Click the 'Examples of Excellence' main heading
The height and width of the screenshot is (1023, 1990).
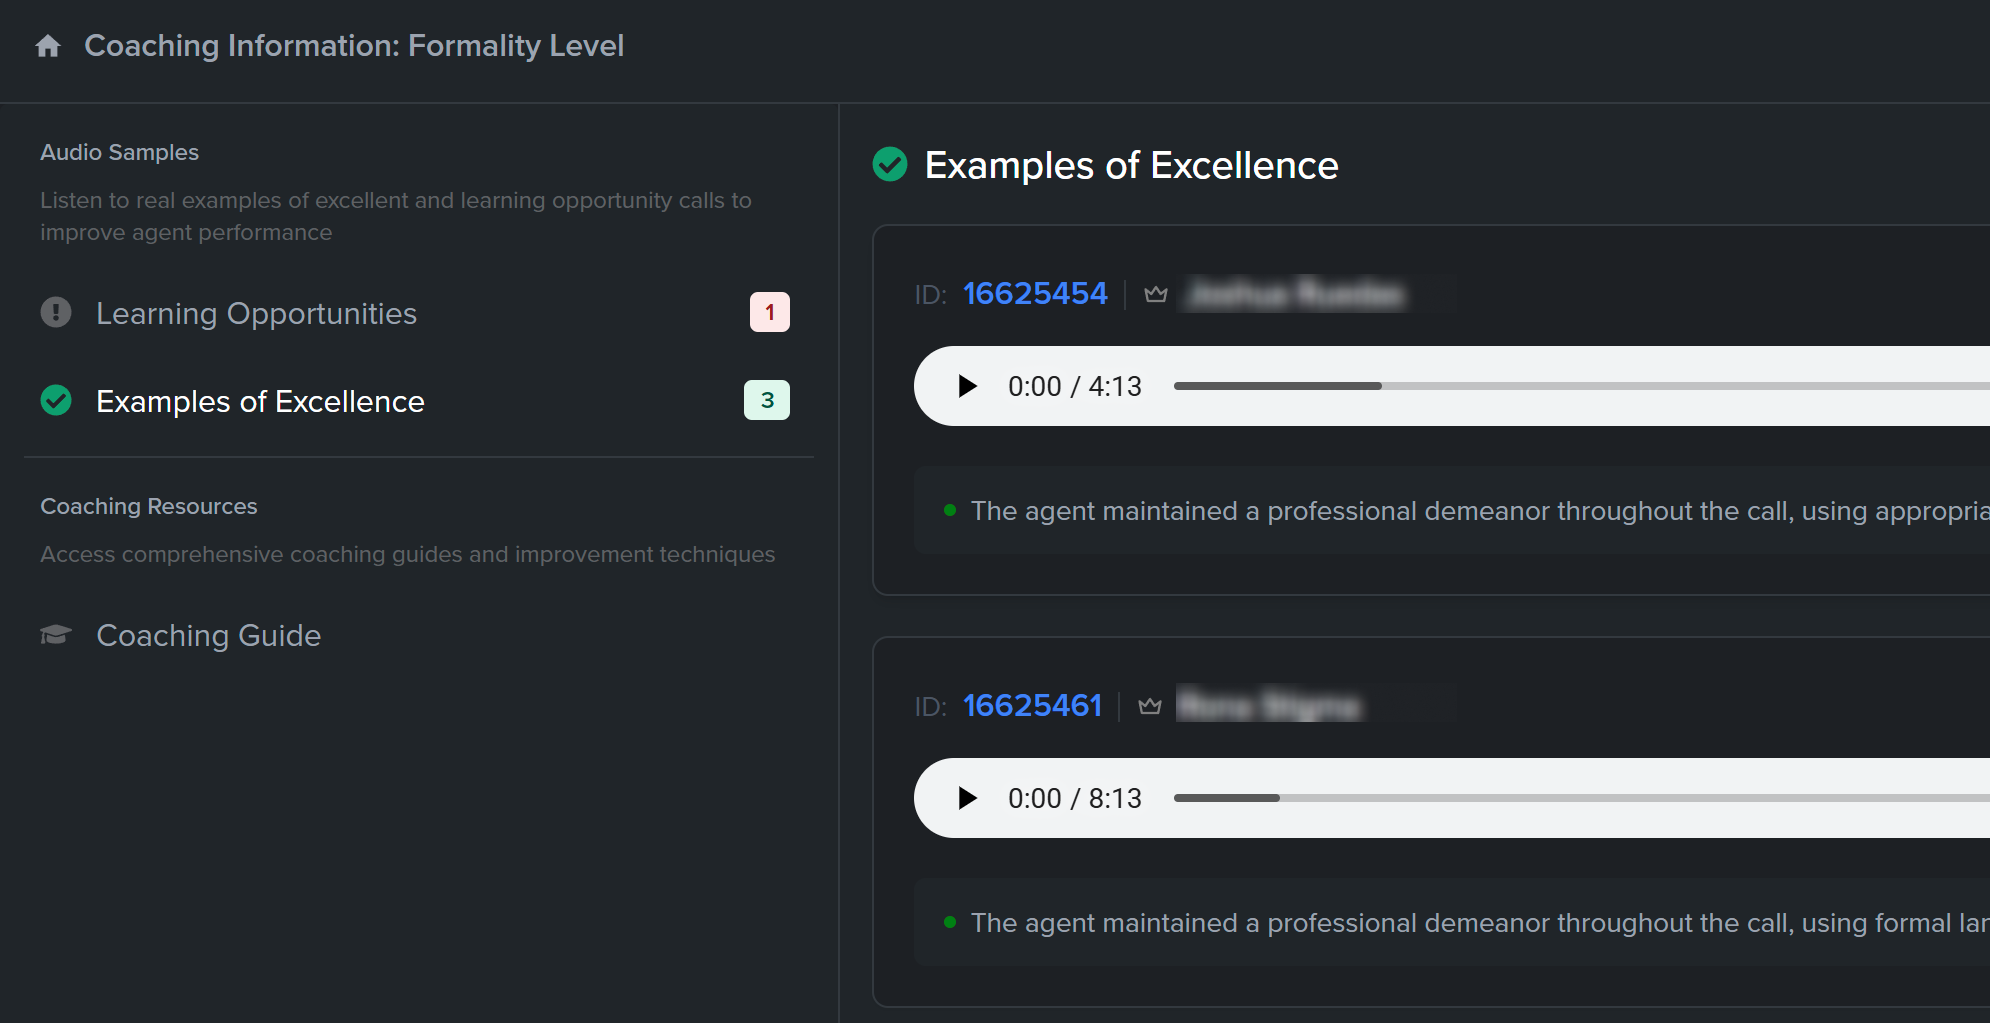point(1131,165)
